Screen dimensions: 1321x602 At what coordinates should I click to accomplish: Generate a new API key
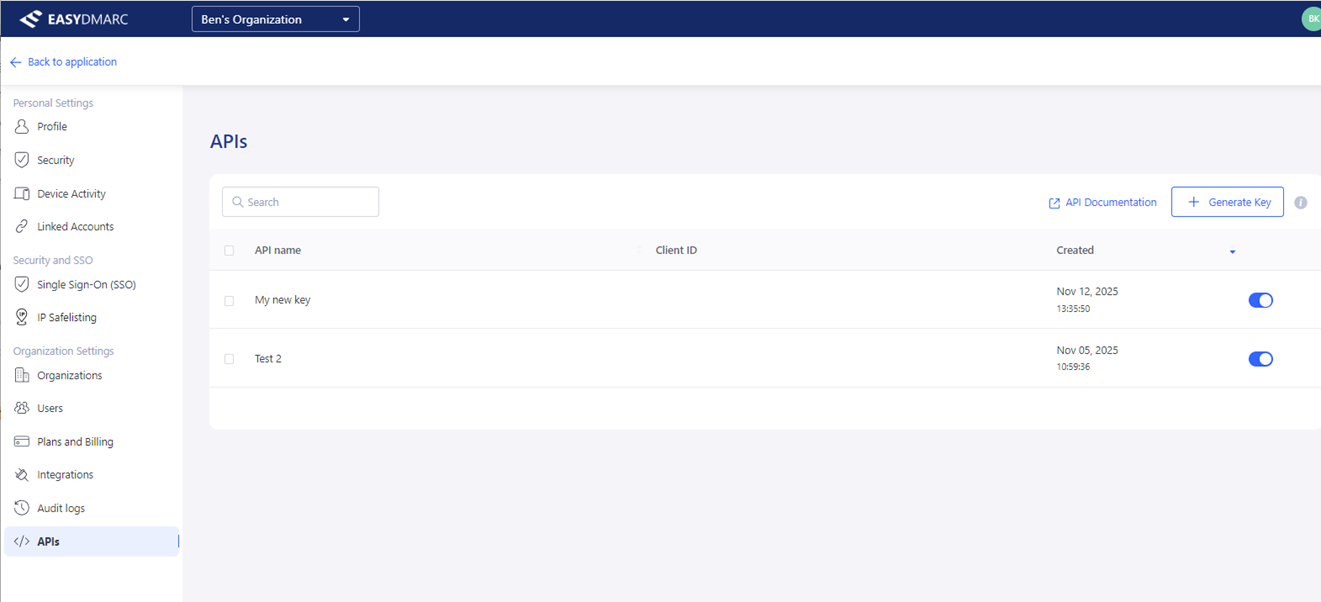pos(1227,202)
